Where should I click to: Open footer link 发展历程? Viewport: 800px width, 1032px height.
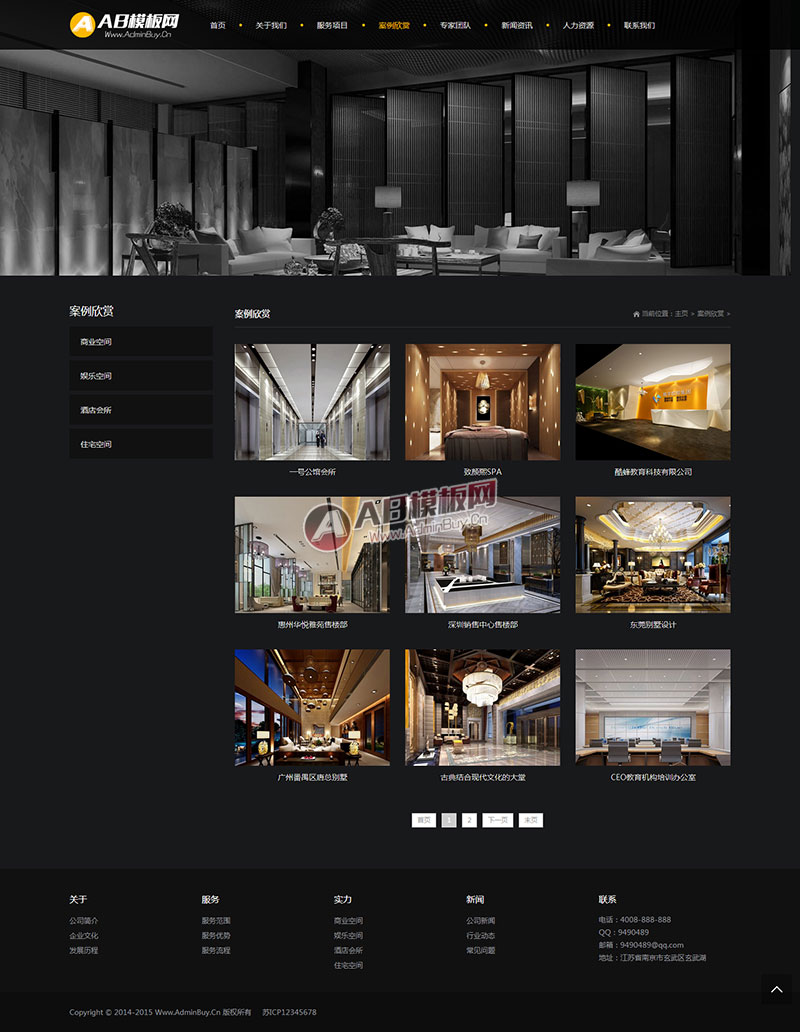click(84, 950)
